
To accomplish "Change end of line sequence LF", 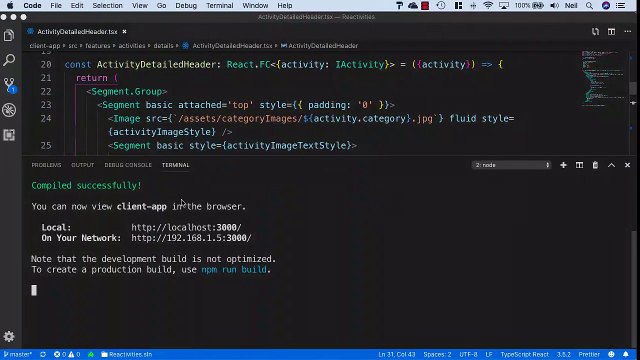I will tap(489, 354).
